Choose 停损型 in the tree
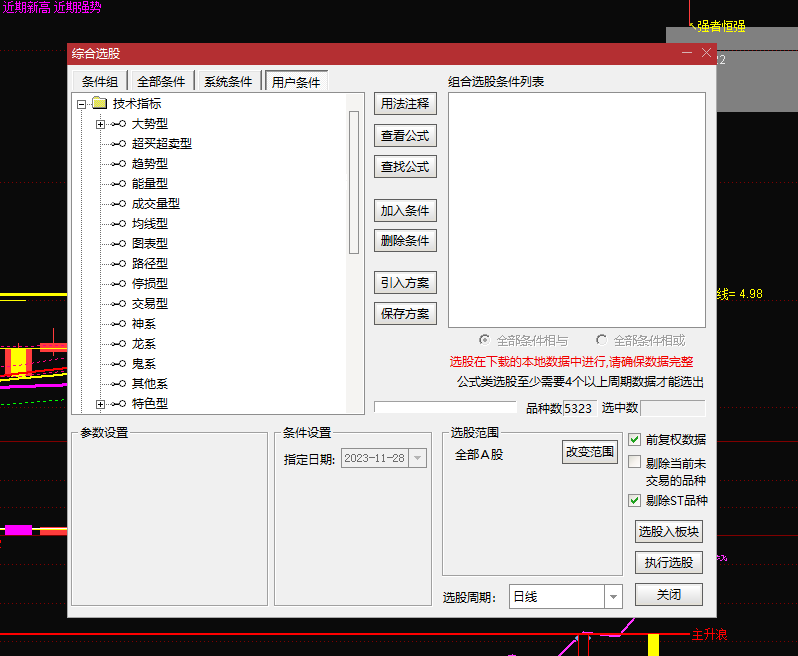 [150, 283]
